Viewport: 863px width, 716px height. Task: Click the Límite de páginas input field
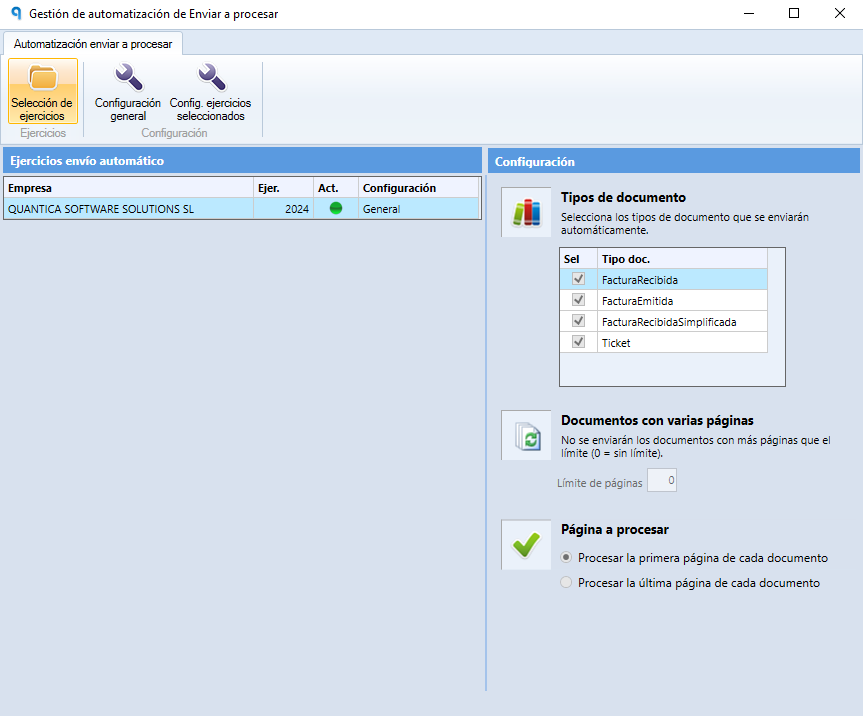[662, 480]
